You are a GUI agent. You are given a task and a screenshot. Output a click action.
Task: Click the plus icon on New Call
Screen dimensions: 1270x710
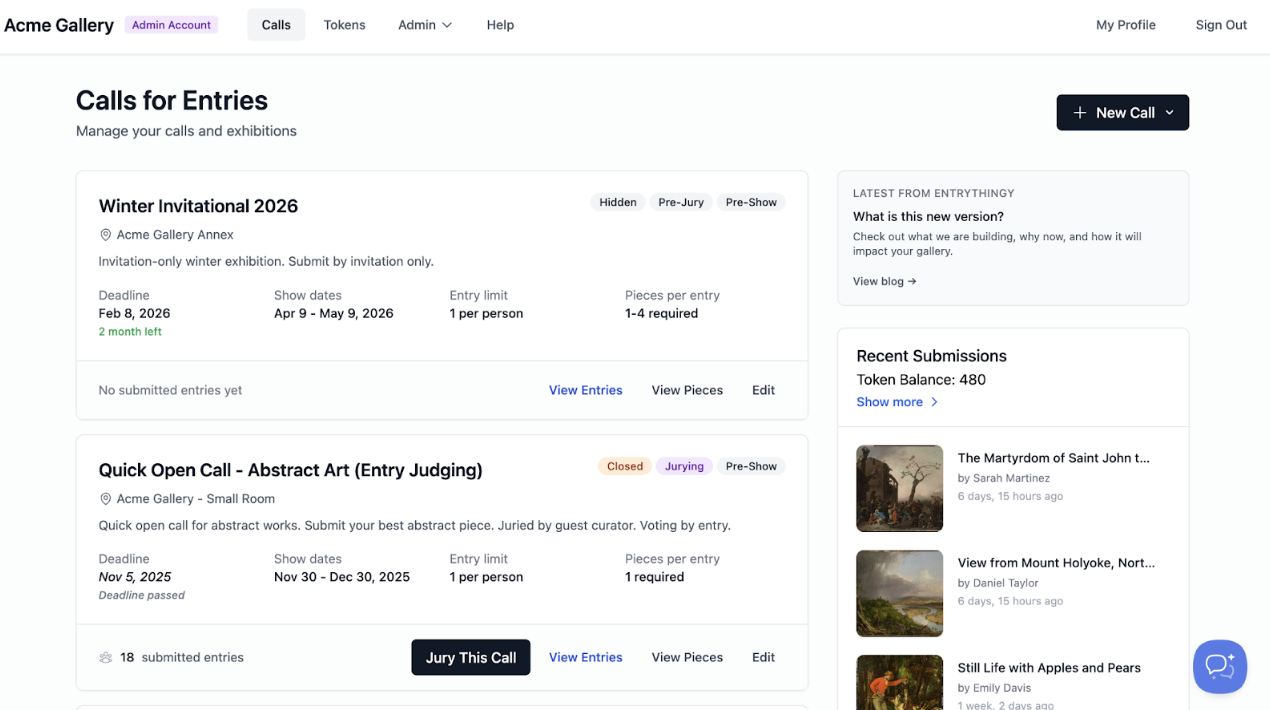point(1080,113)
